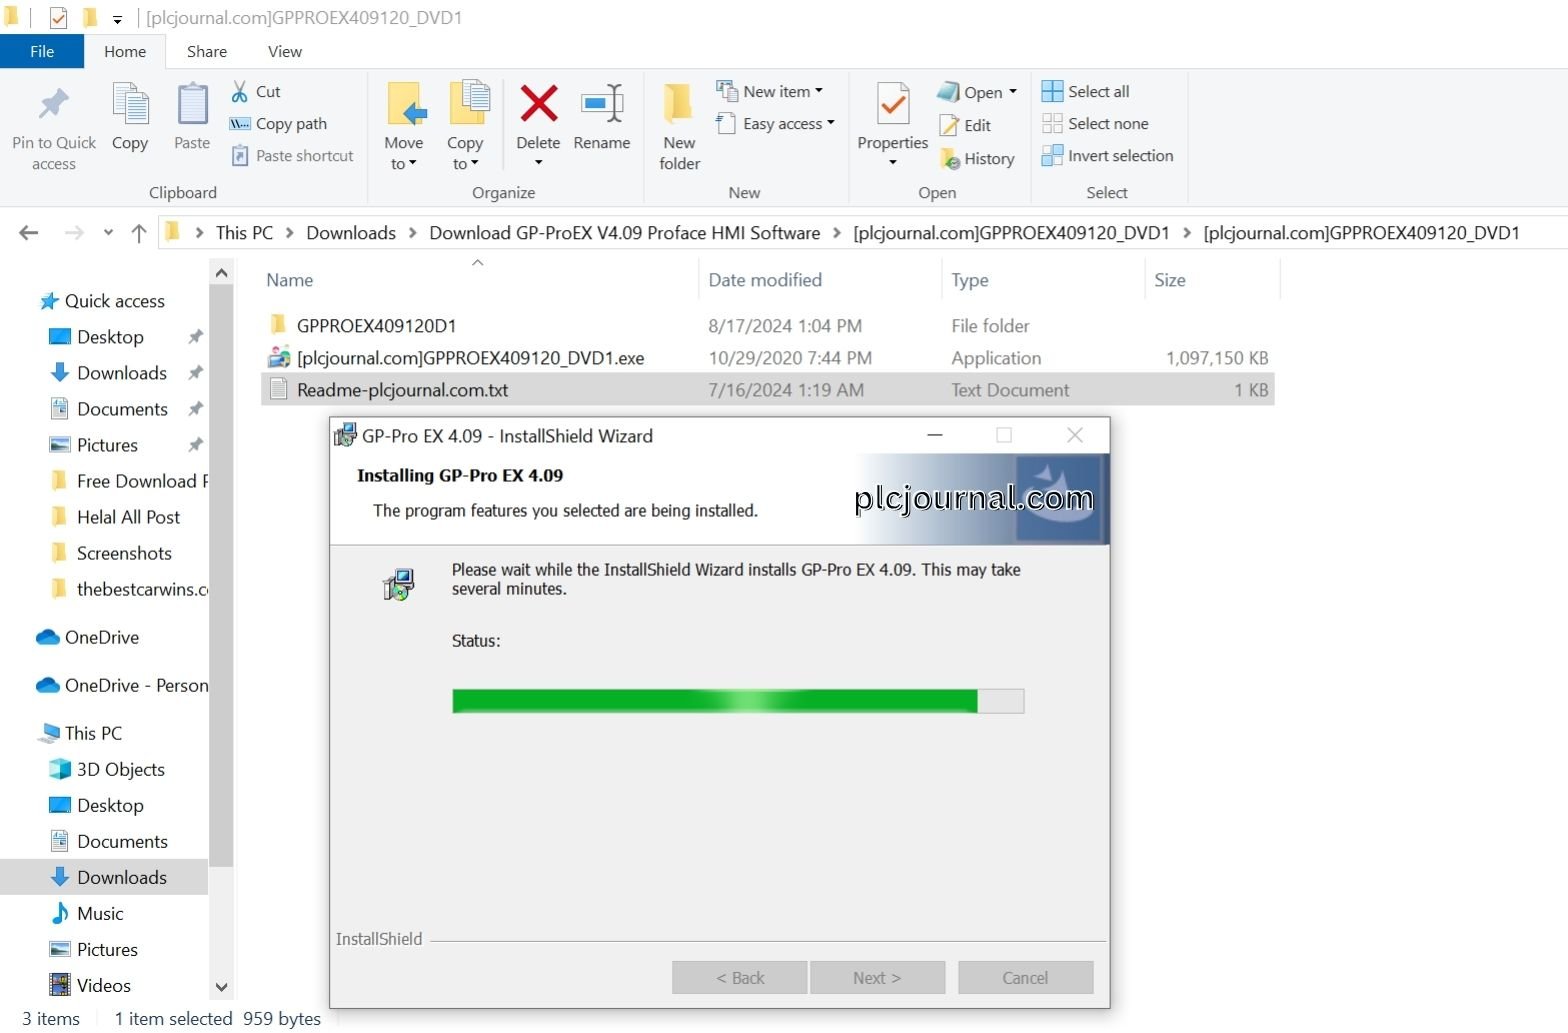This screenshot has width=1568, height=1033.
Task: Open Documents under Quick access
Action: (x=110, y=410)
